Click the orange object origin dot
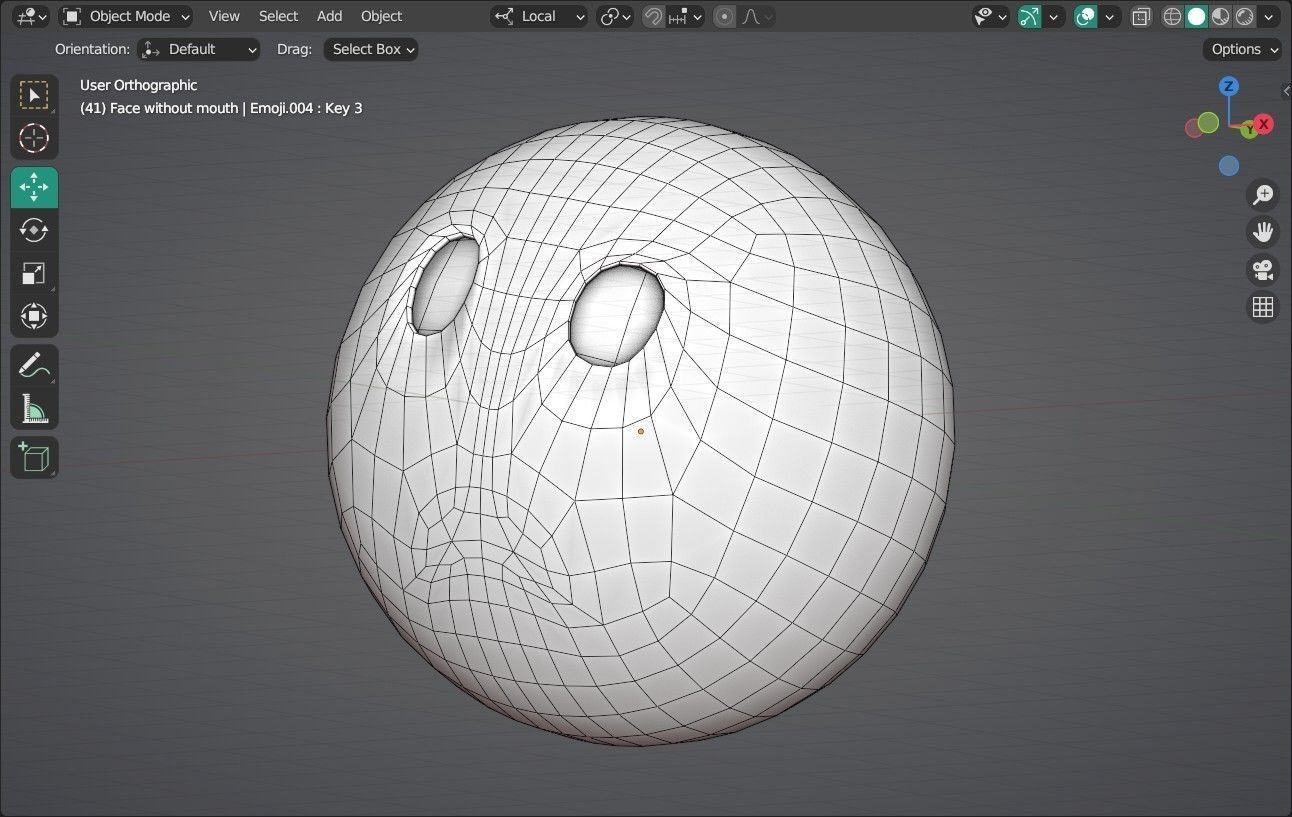 (x=641, y=432)
